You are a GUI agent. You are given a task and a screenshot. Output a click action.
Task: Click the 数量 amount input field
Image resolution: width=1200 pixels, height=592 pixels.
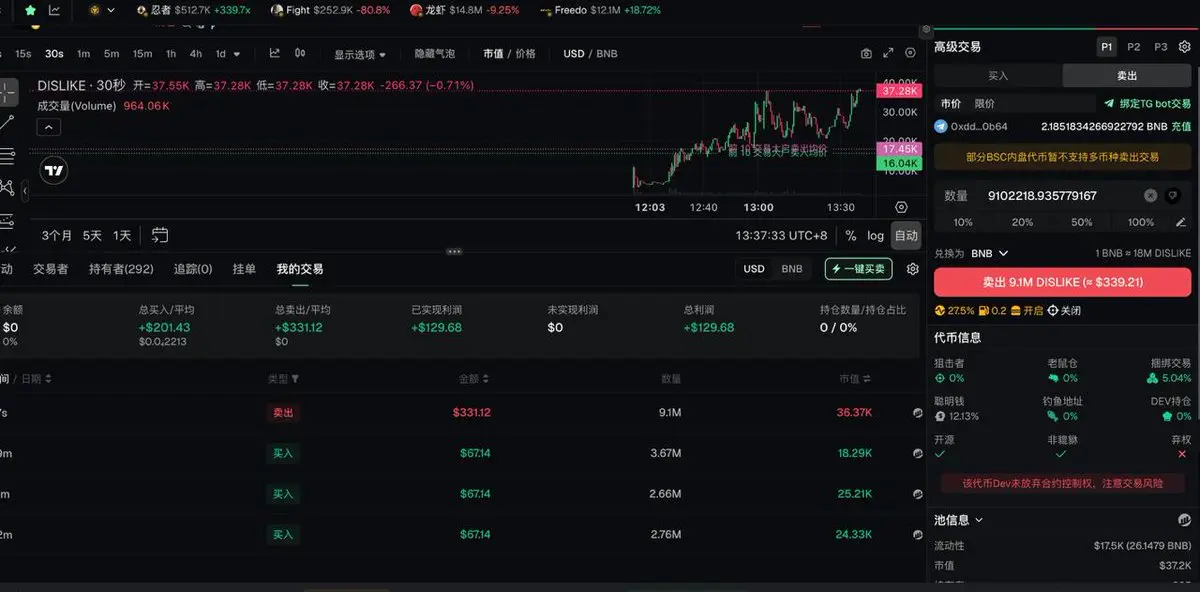coord(1062,196)
